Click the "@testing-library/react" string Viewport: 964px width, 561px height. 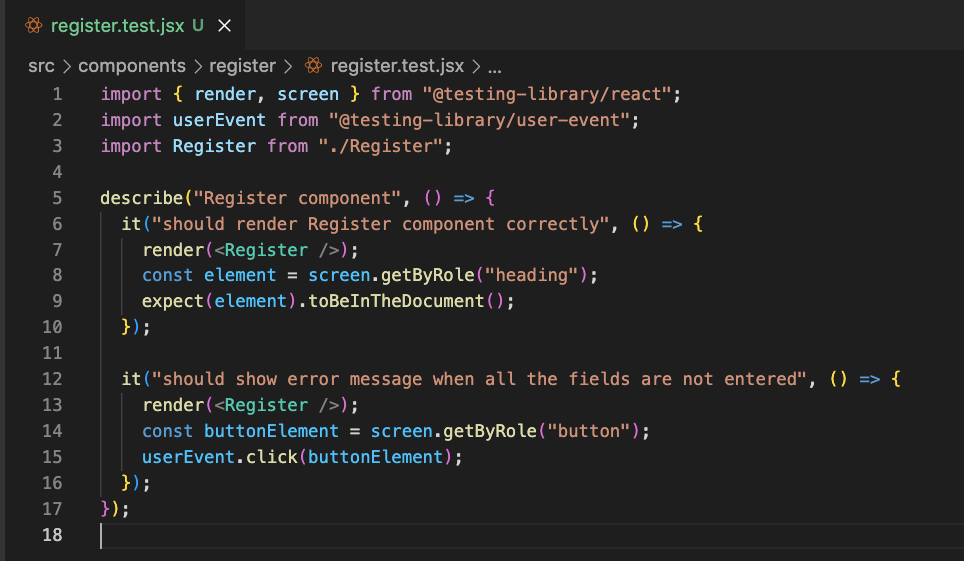(x=547, y=94)
